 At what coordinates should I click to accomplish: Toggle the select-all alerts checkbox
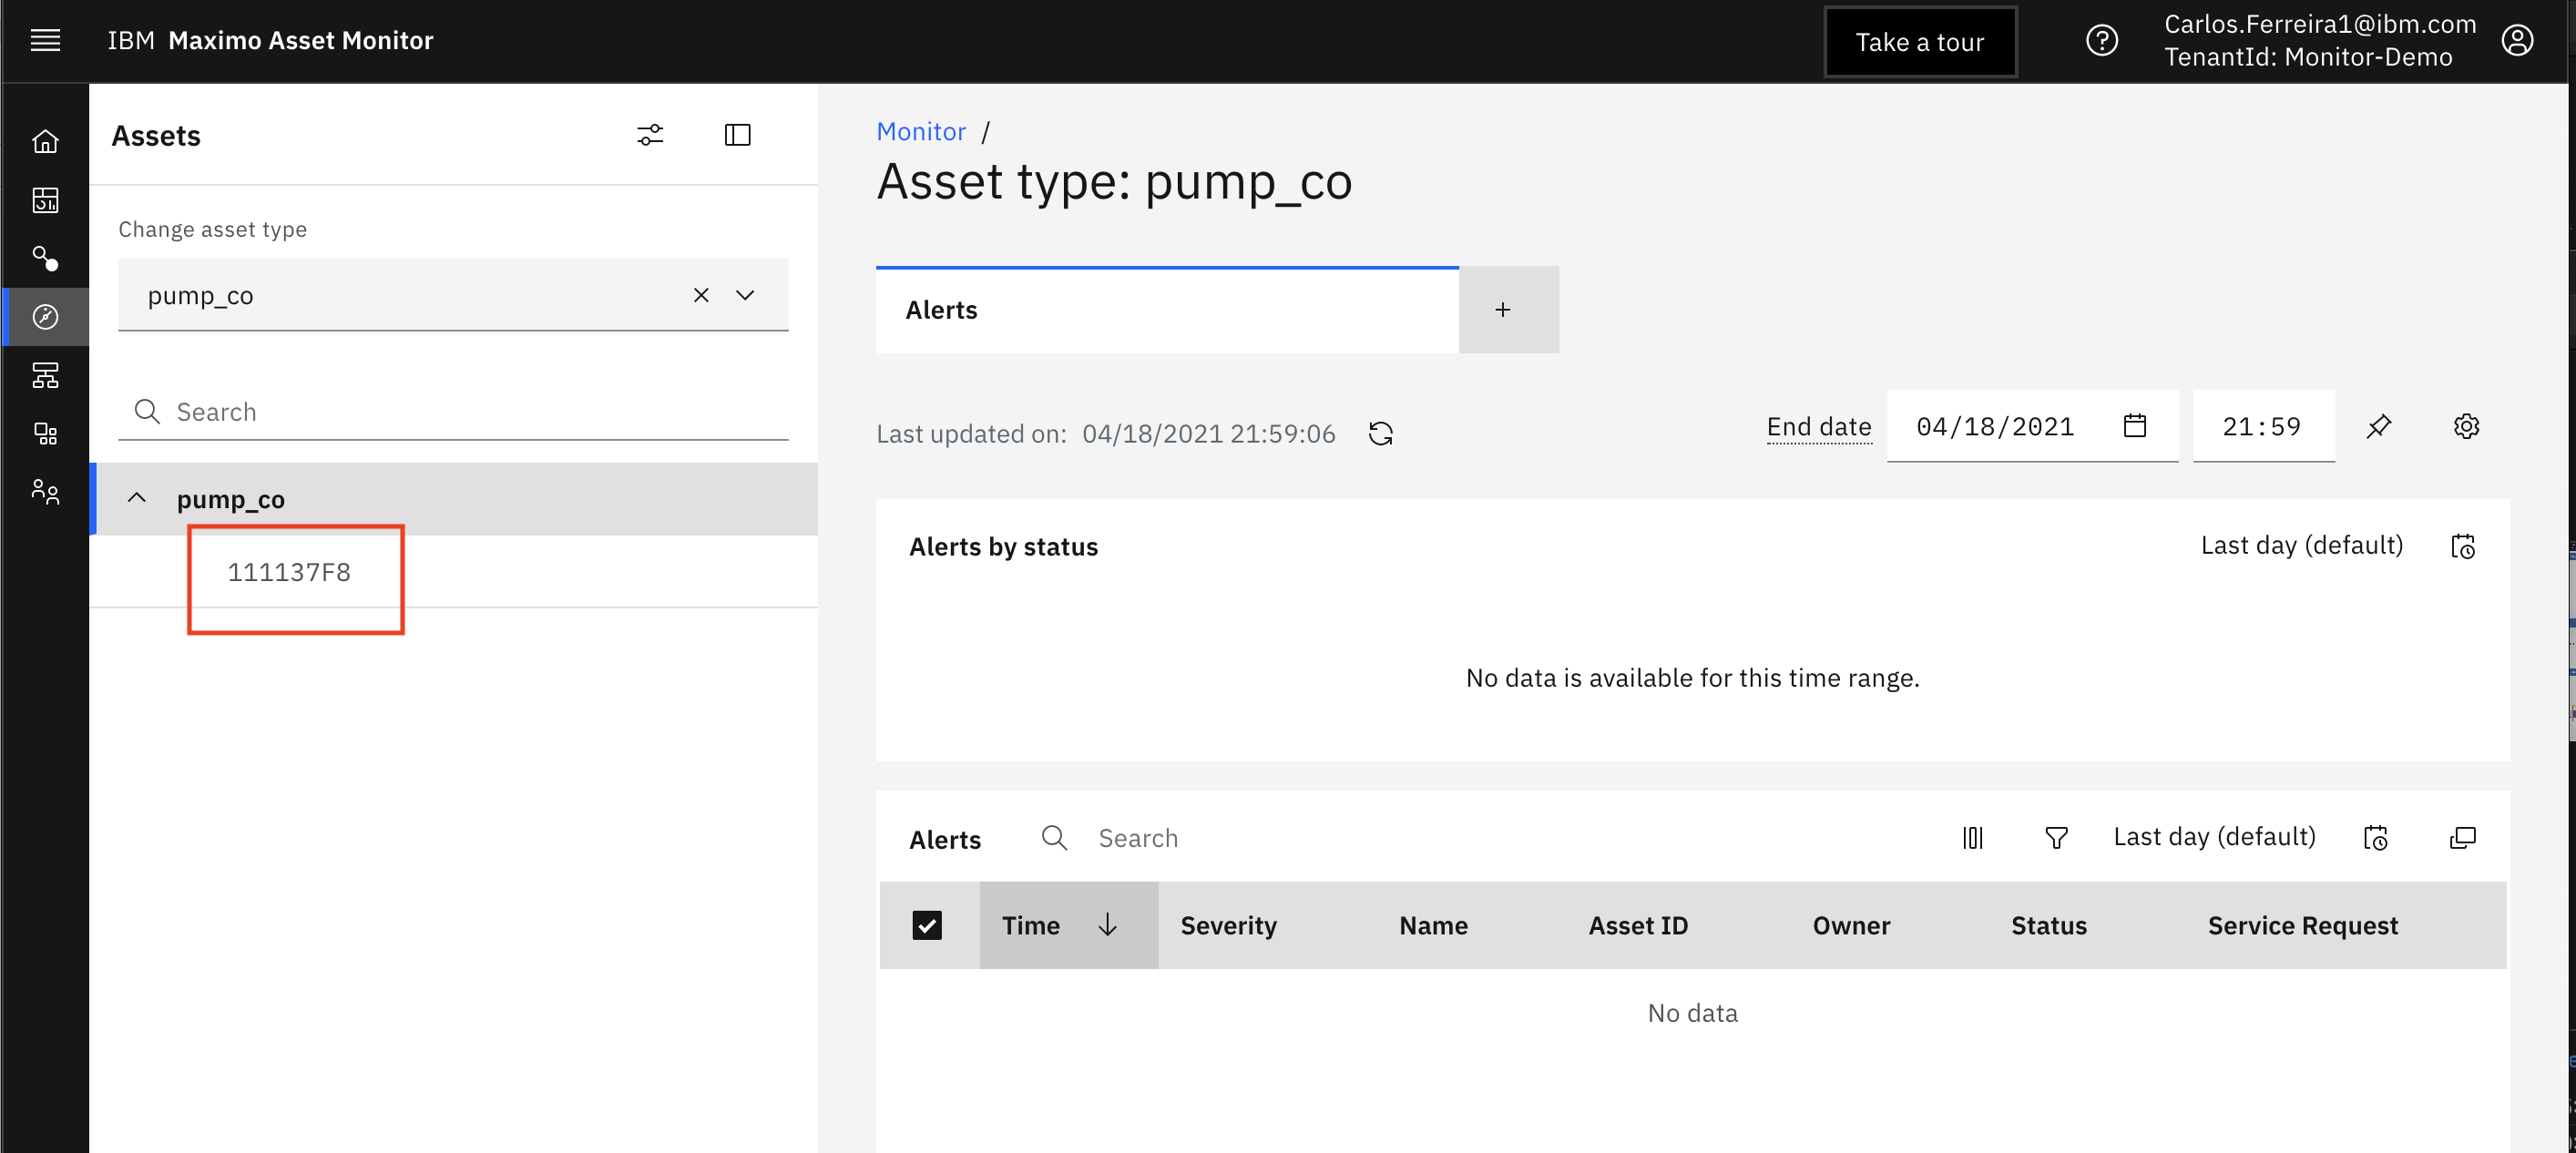point(927,925)
